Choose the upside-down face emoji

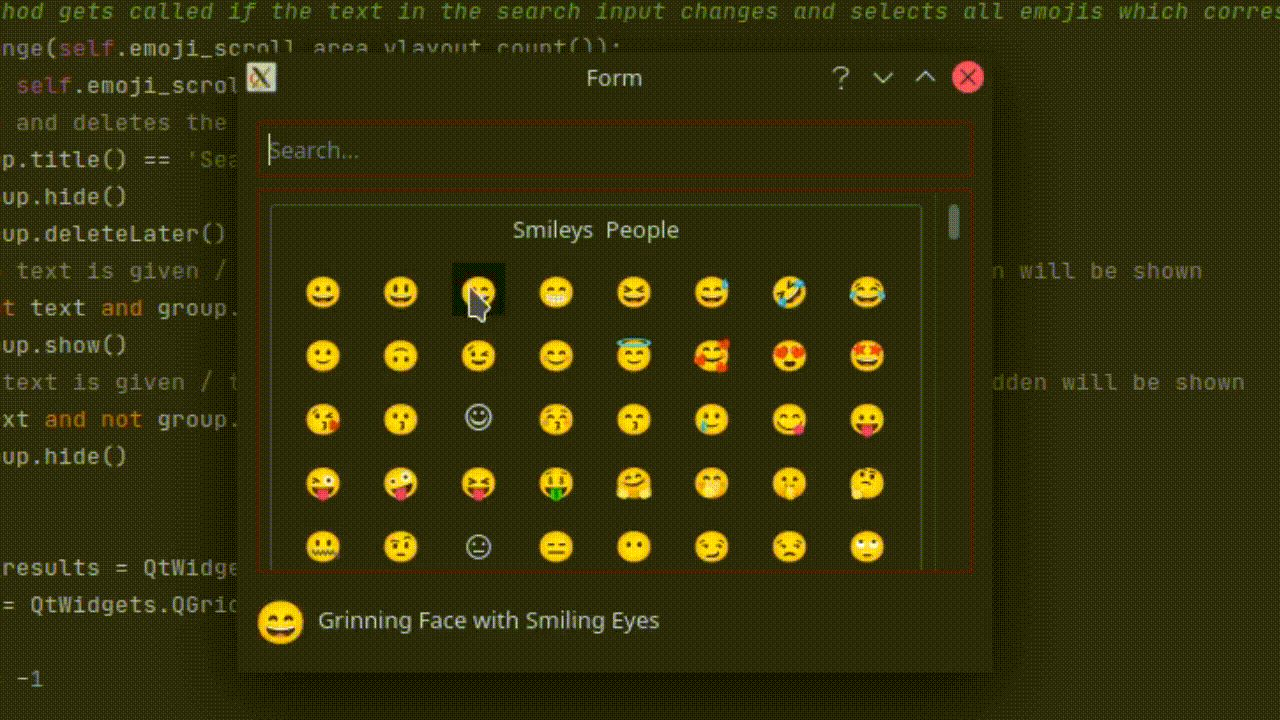(x=400, y=356)
